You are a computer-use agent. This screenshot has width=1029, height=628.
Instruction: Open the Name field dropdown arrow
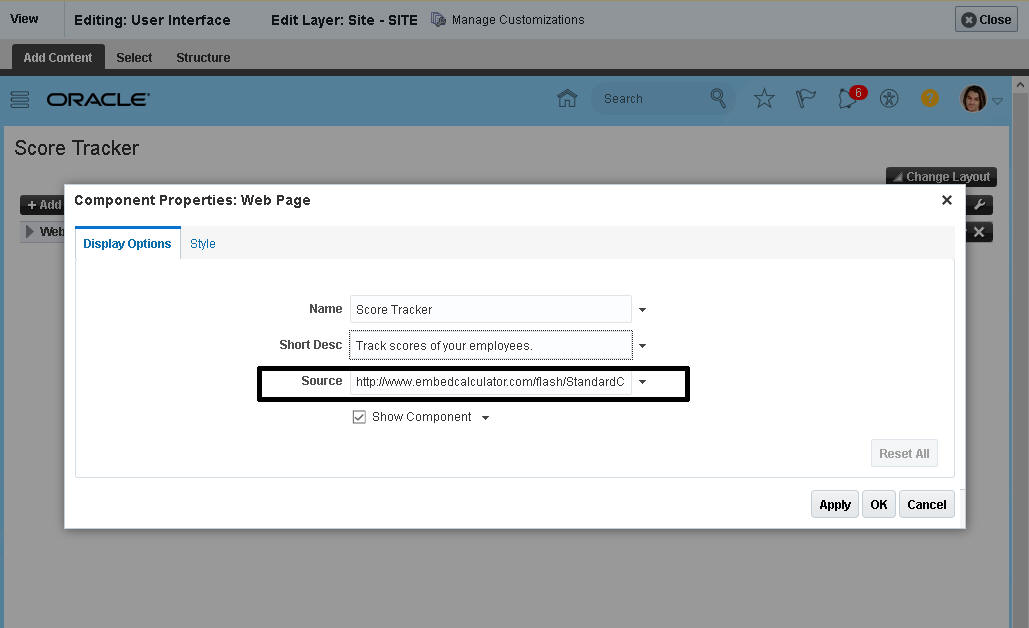click(x=642, y=309)
